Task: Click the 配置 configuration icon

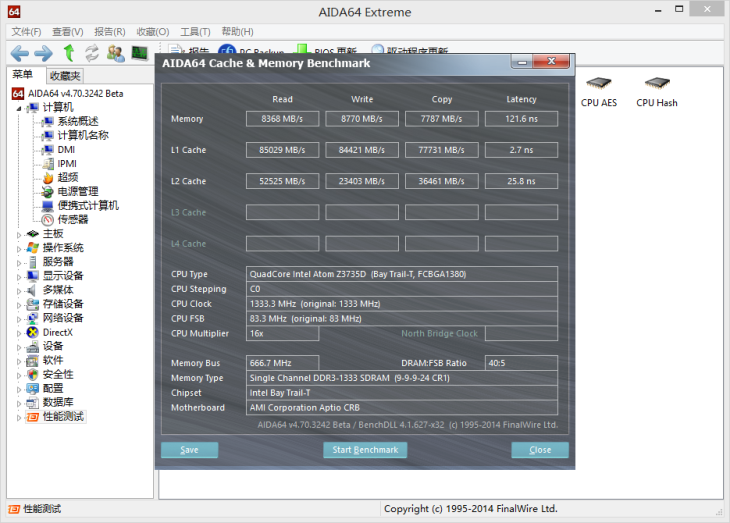Action: coord(33,388)
